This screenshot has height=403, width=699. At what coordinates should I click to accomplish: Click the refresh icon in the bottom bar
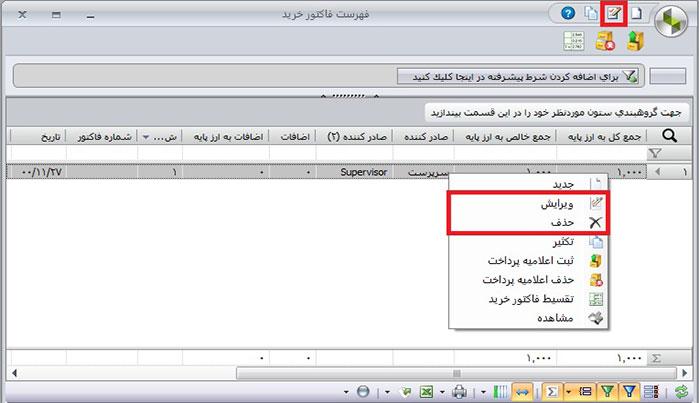[x=681, y=391]
